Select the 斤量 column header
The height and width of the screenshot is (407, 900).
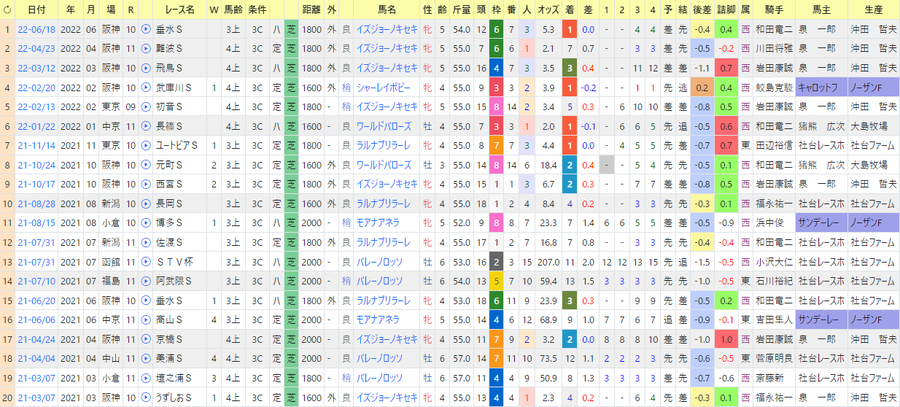(x=461, y=10)
